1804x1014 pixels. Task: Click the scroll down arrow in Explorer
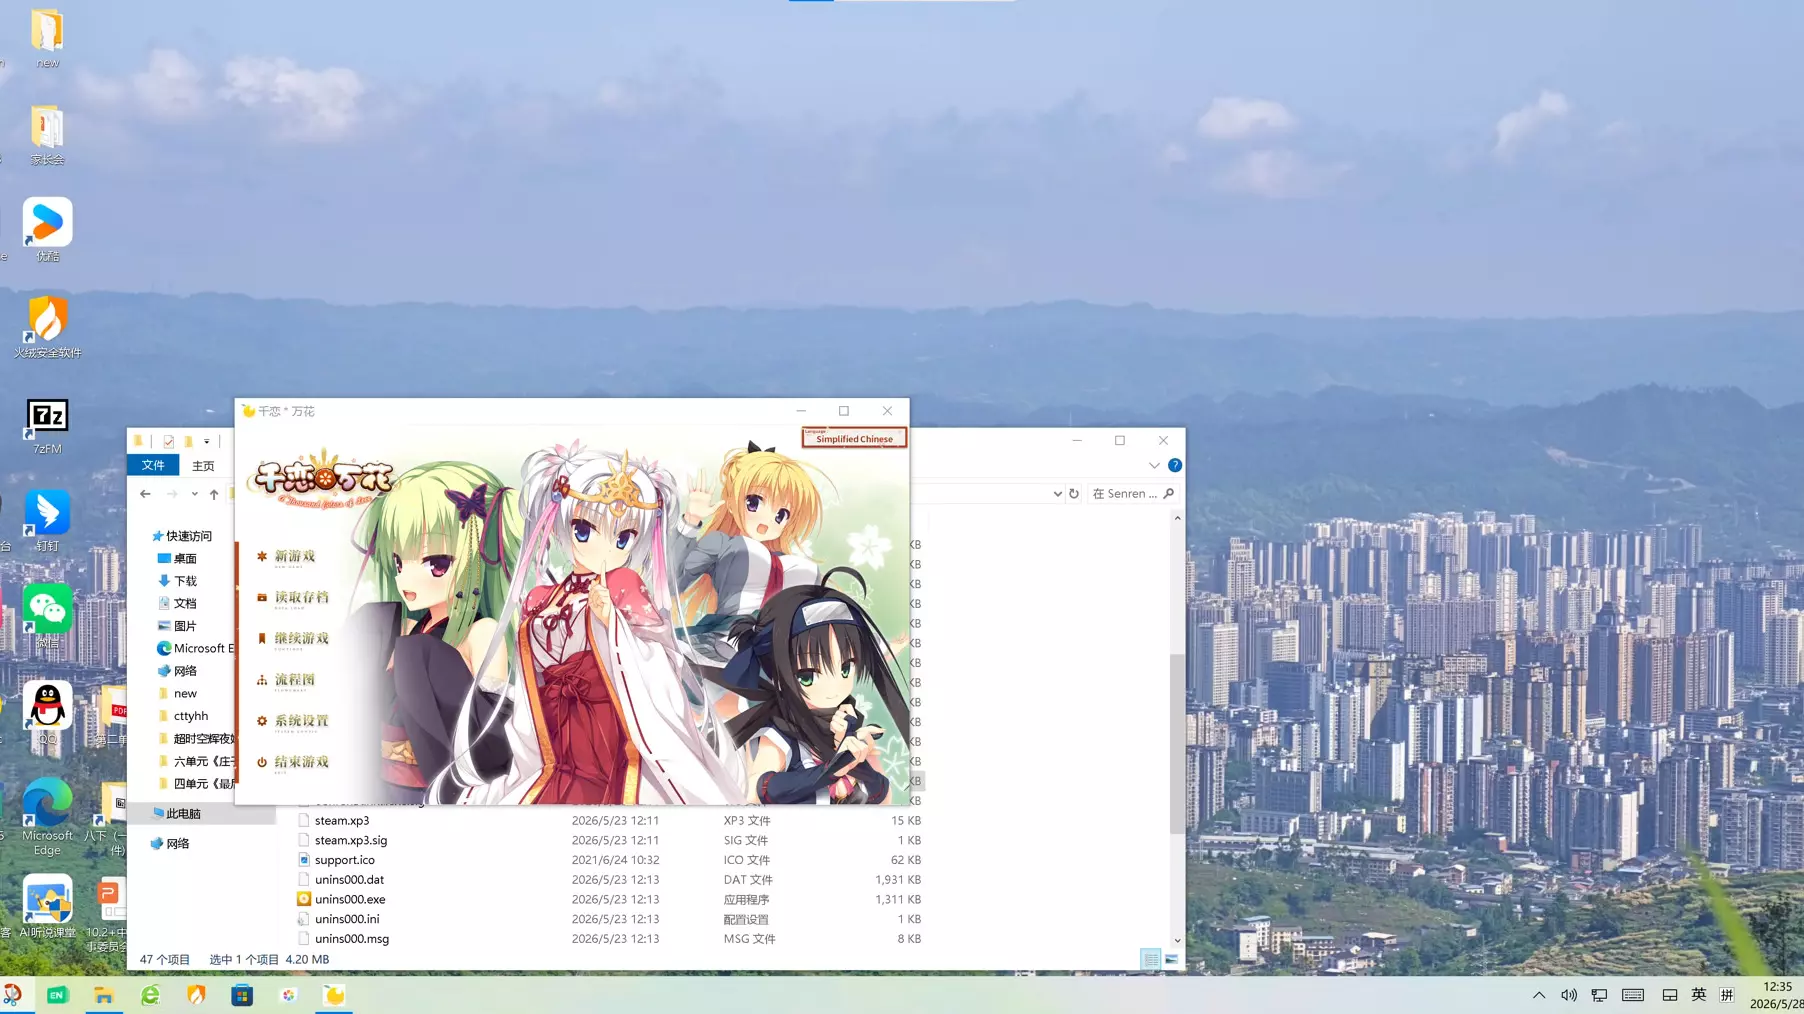tap(1177, 941)
